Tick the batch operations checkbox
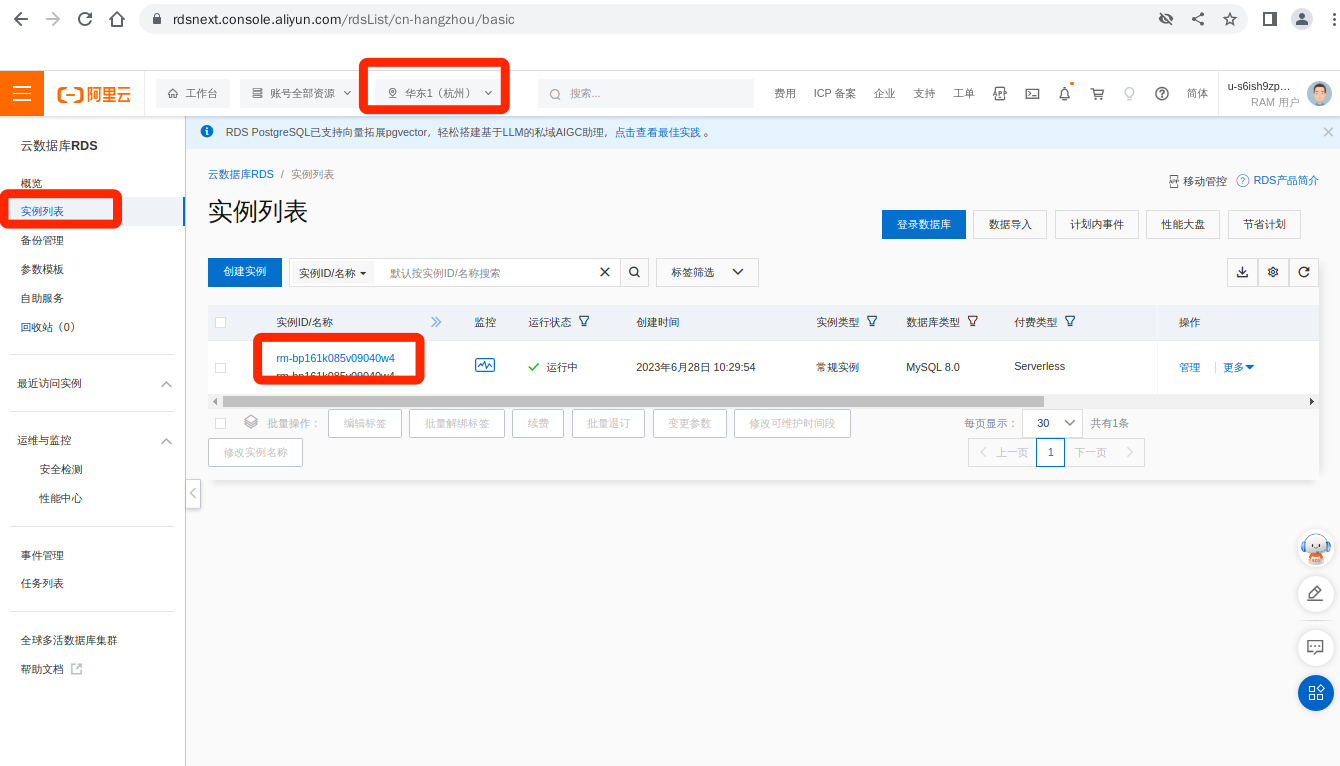Image resolution: width=1340 pixels, height=766 pixels. 220,423
